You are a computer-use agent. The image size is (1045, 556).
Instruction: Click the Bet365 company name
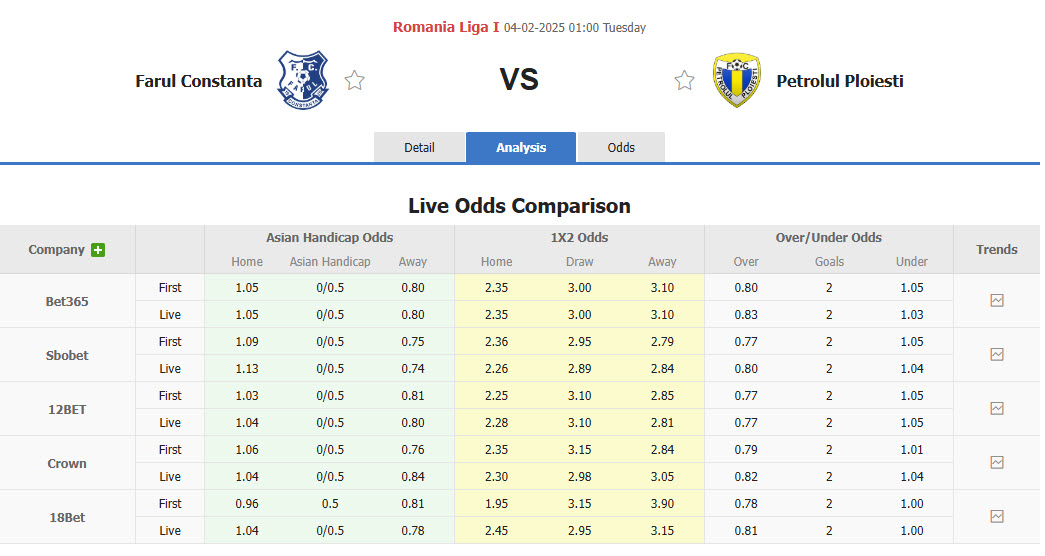tap(67, 301)
